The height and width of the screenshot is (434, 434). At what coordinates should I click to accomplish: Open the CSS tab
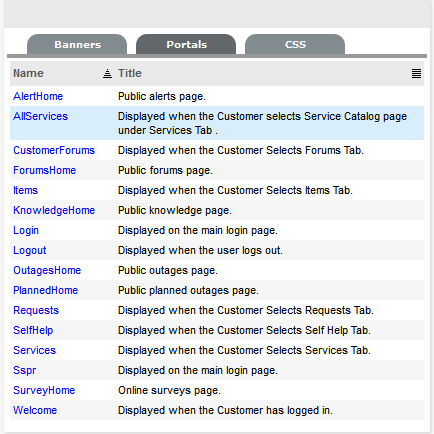tap(295, 44)
